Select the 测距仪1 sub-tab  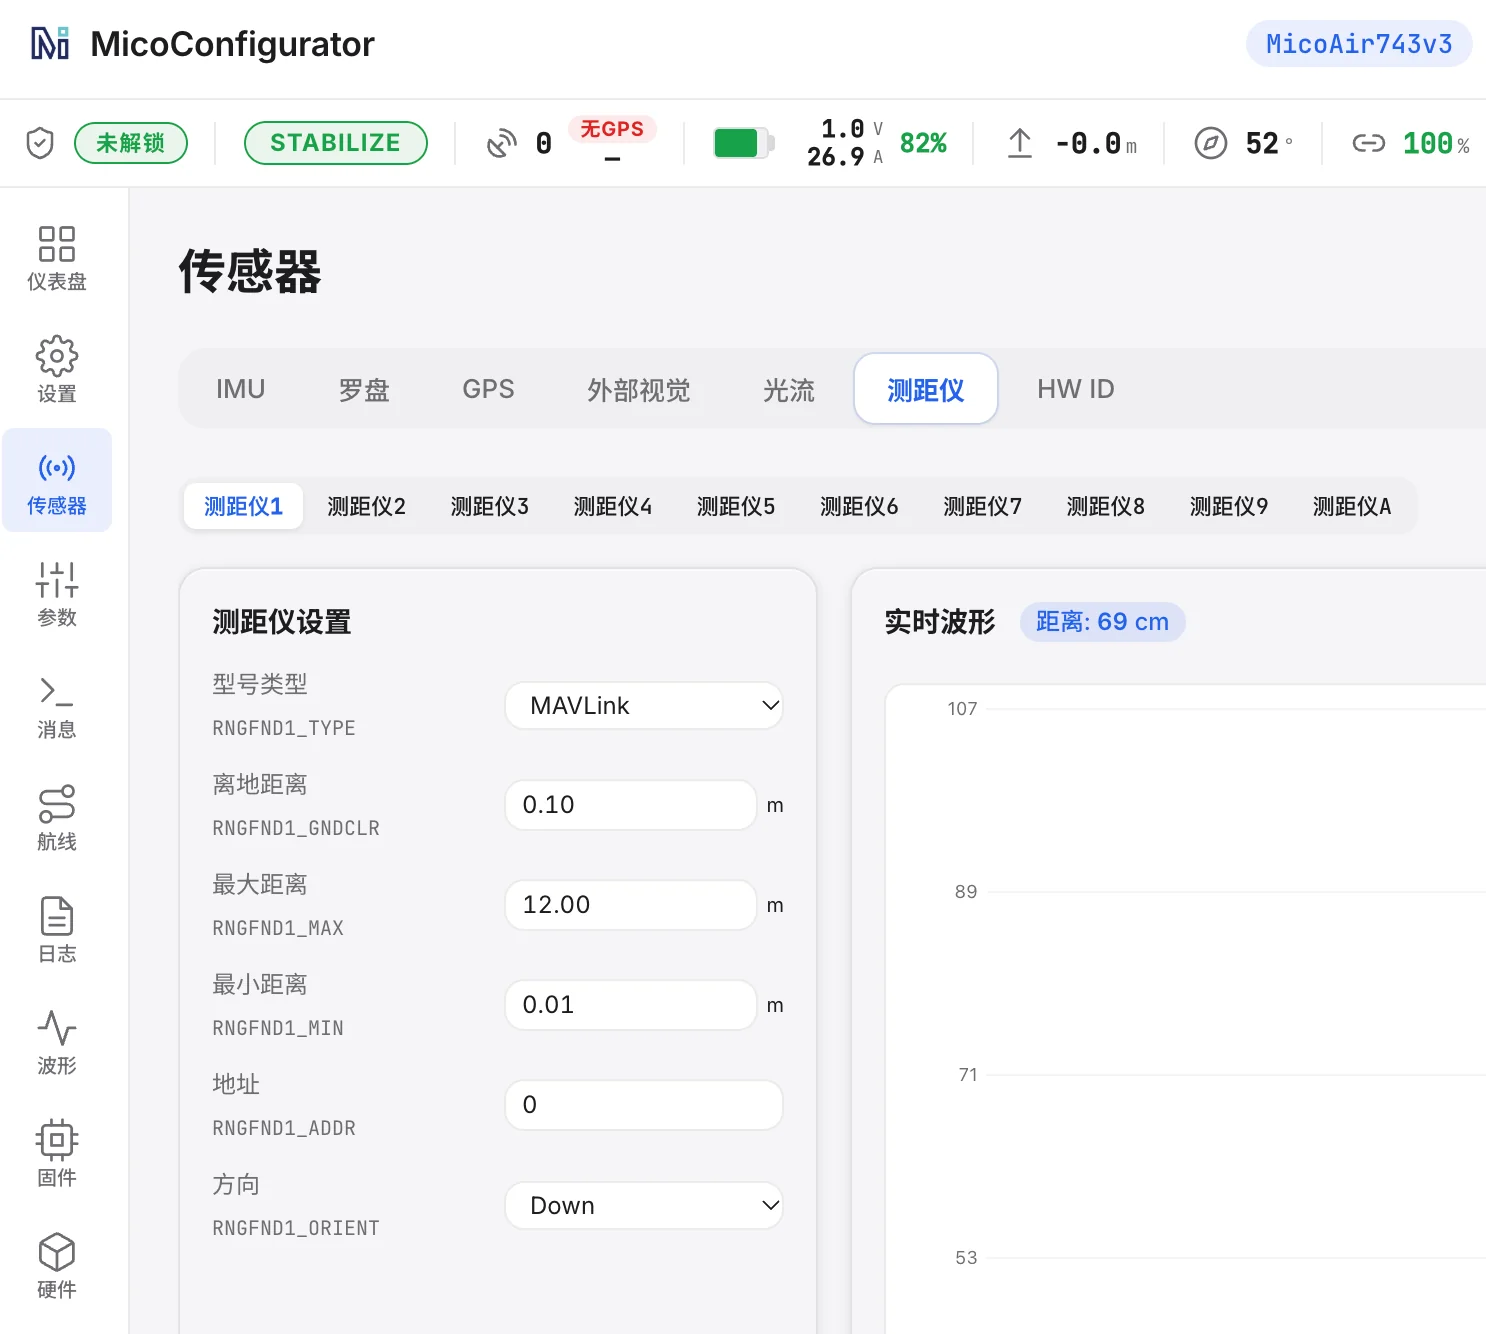coord(244,506)
